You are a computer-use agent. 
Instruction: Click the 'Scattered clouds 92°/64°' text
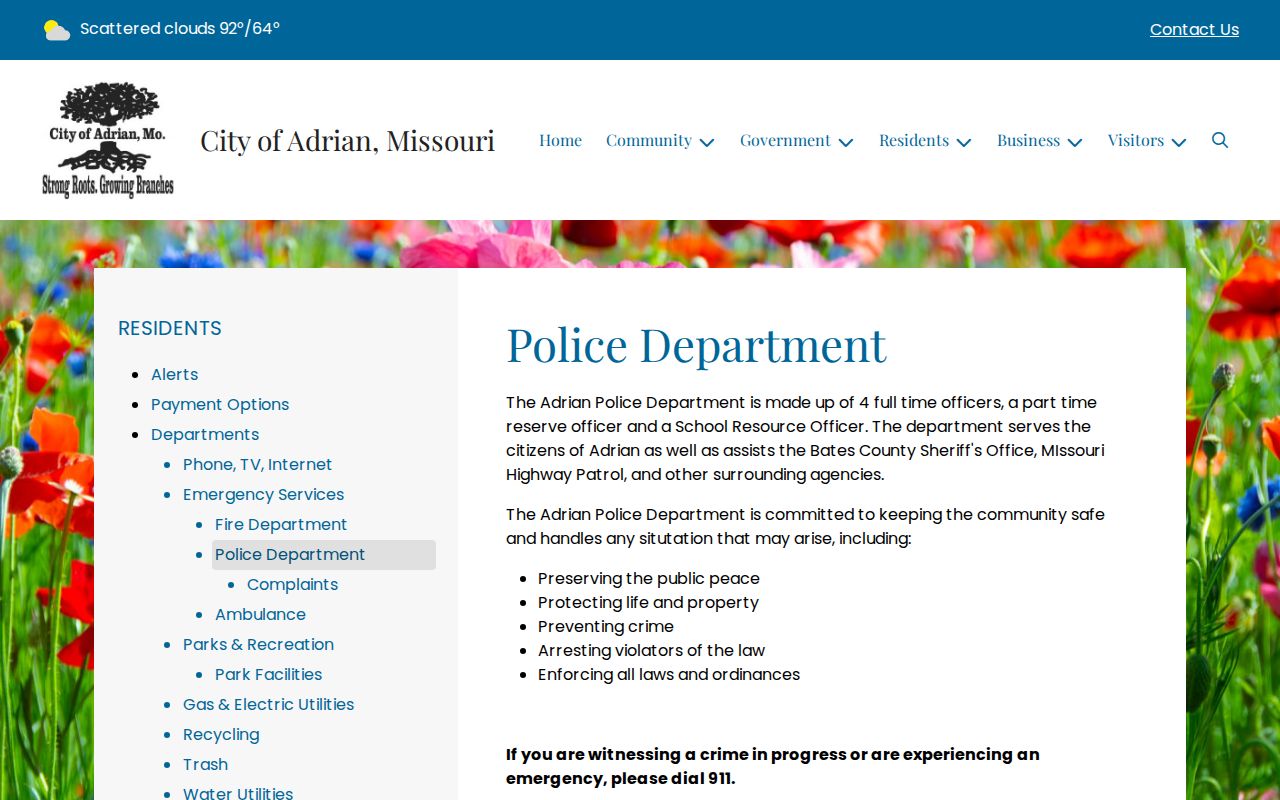(180, 28)
